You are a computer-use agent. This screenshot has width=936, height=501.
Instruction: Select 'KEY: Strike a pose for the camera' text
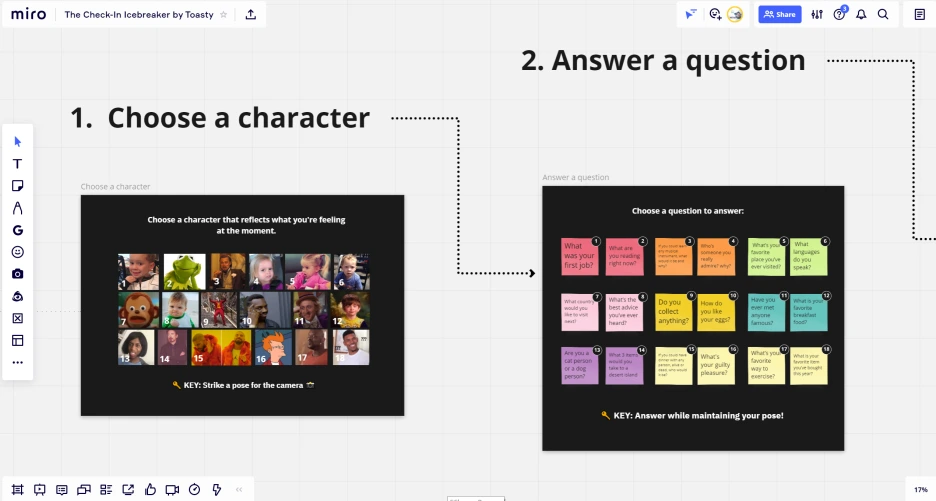pos(243,385)
